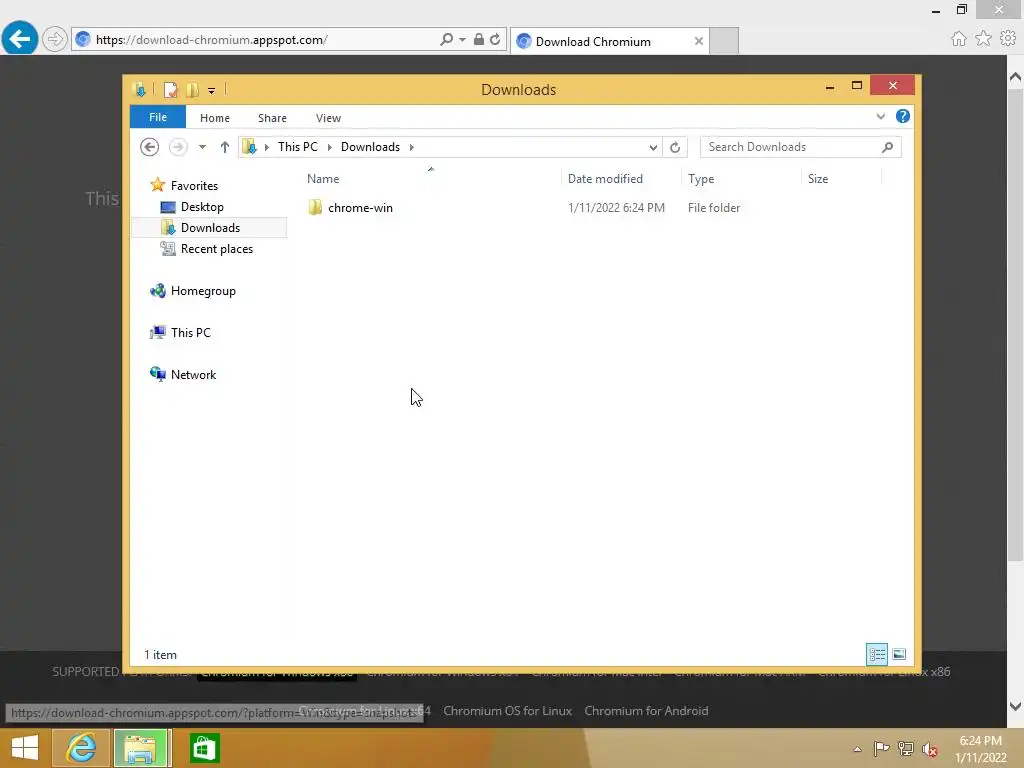Refresh the Downloads folder
The image size is (1024, 768).
(675, 147)
